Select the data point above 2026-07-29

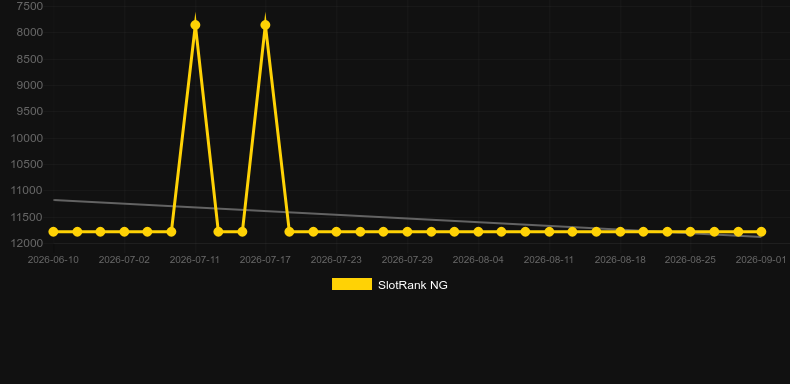coord(407,232)
